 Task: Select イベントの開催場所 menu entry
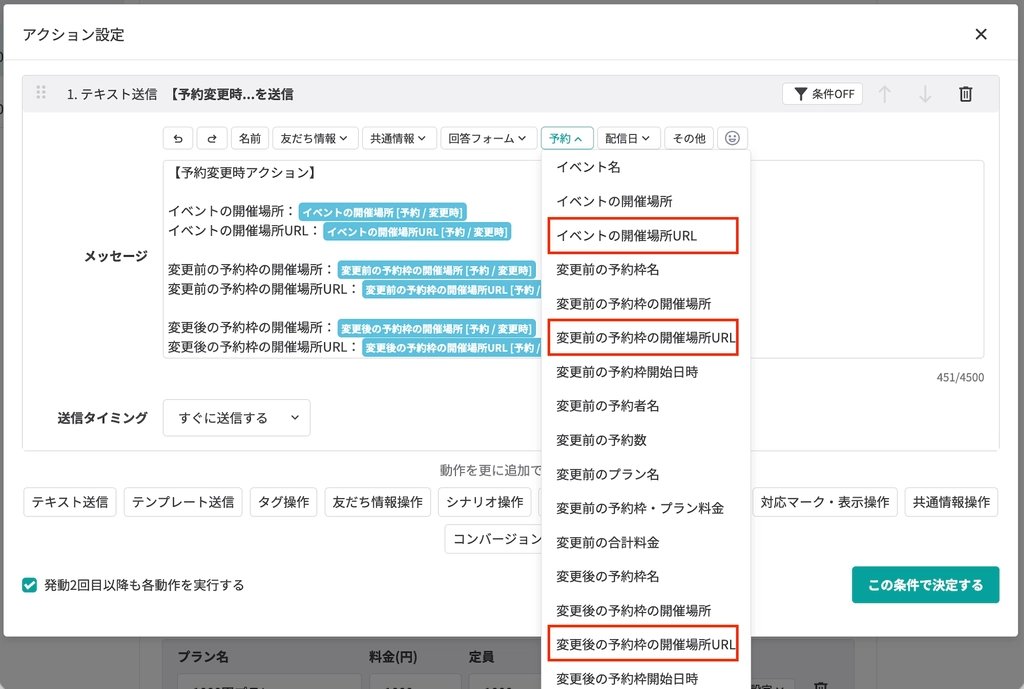[x=646, y=201]
